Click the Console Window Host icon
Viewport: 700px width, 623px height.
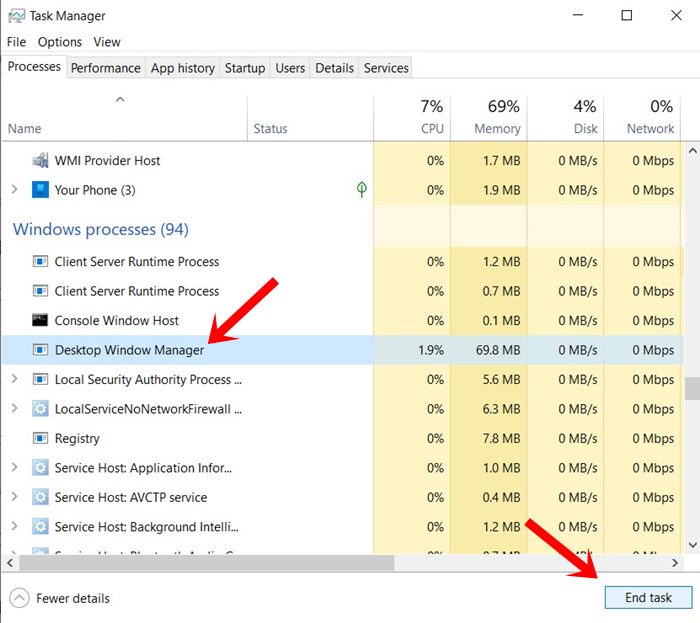pos(40,320)
